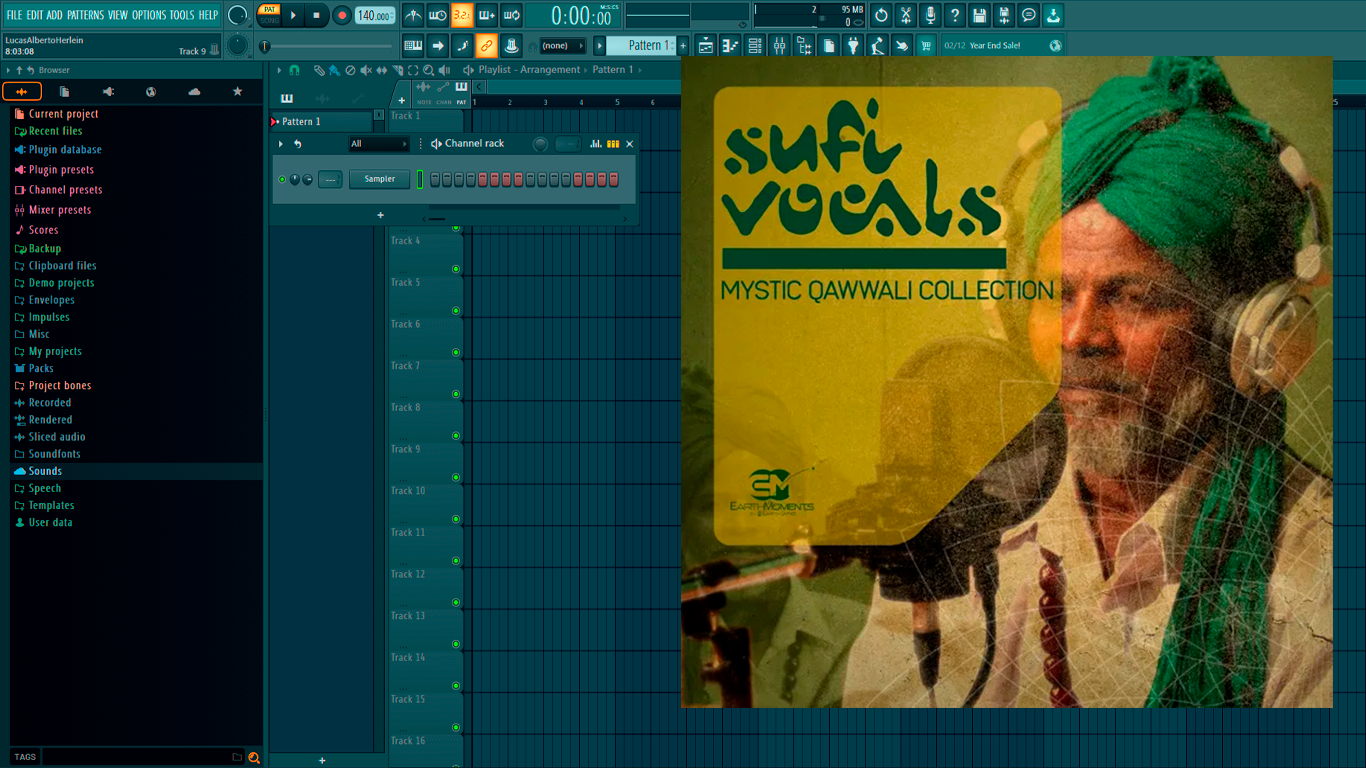
Task: Select the playlist zoom magnifier tool
Action: (x=428, y=70)
